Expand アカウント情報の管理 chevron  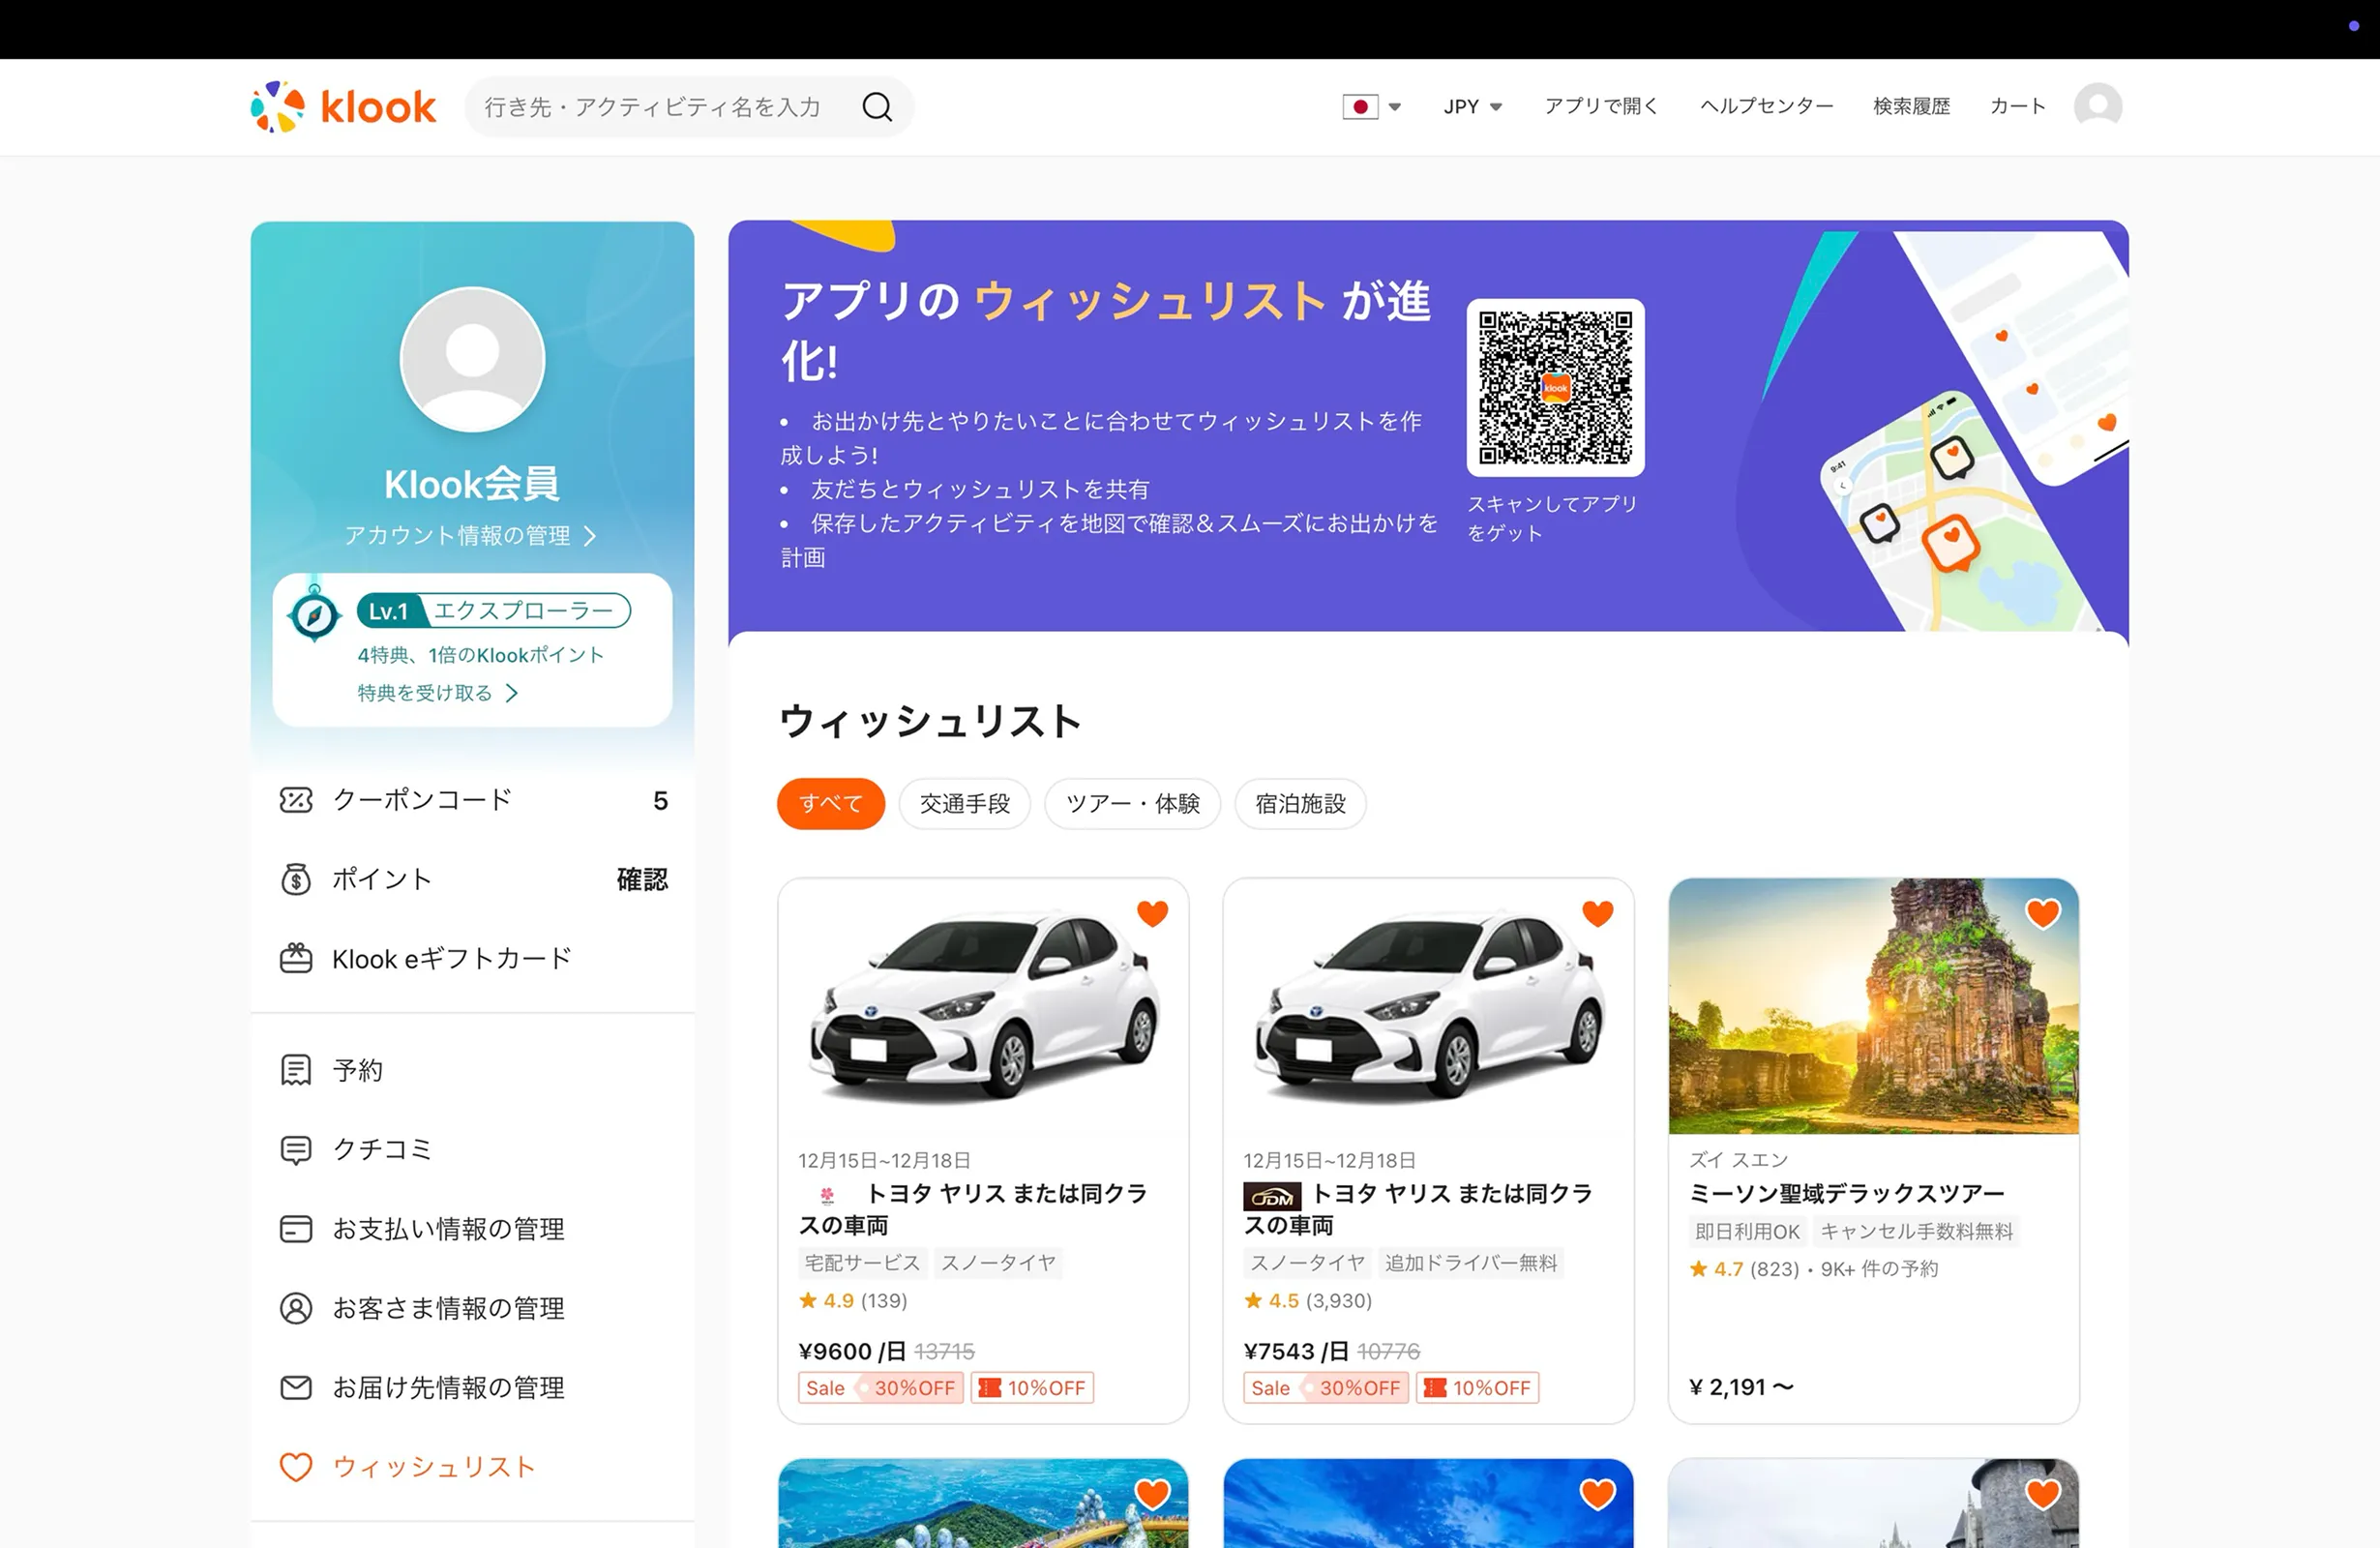(x=590, y=536)
